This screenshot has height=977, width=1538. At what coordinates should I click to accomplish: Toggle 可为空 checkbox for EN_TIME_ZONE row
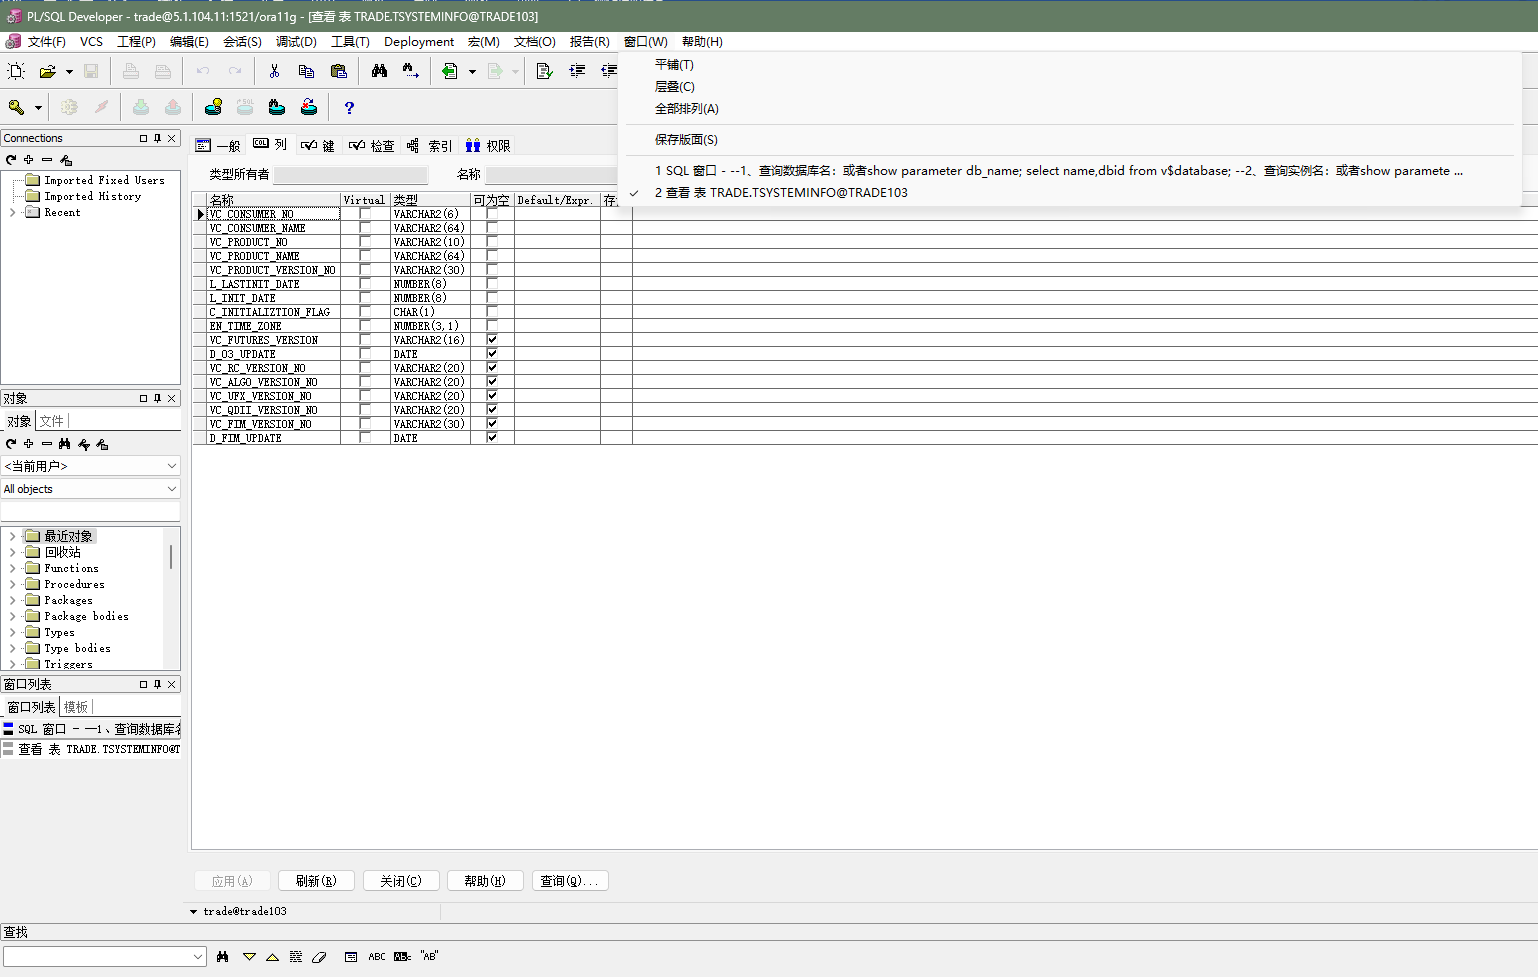(492, 326)
